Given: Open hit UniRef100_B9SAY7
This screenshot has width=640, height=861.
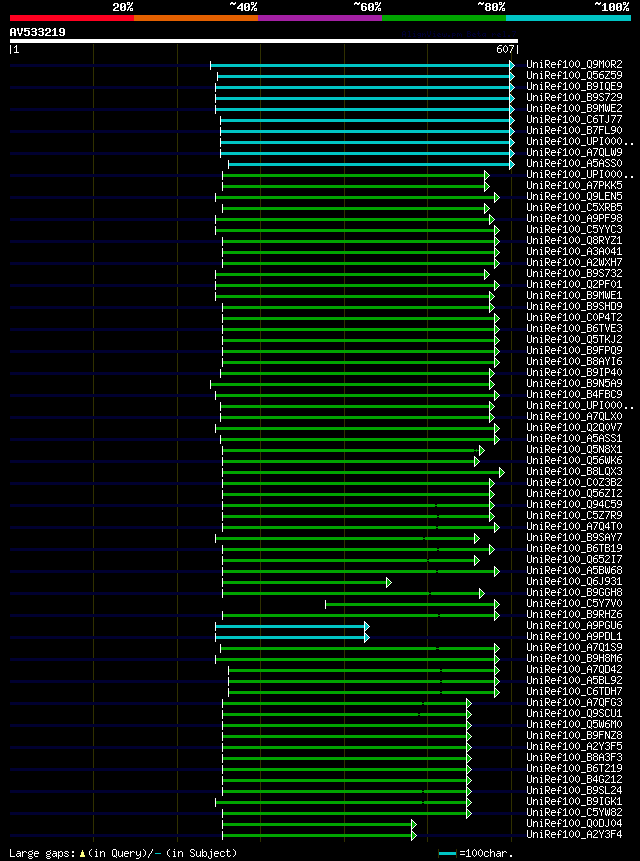Looking at the screenshot, I should 574,538.
